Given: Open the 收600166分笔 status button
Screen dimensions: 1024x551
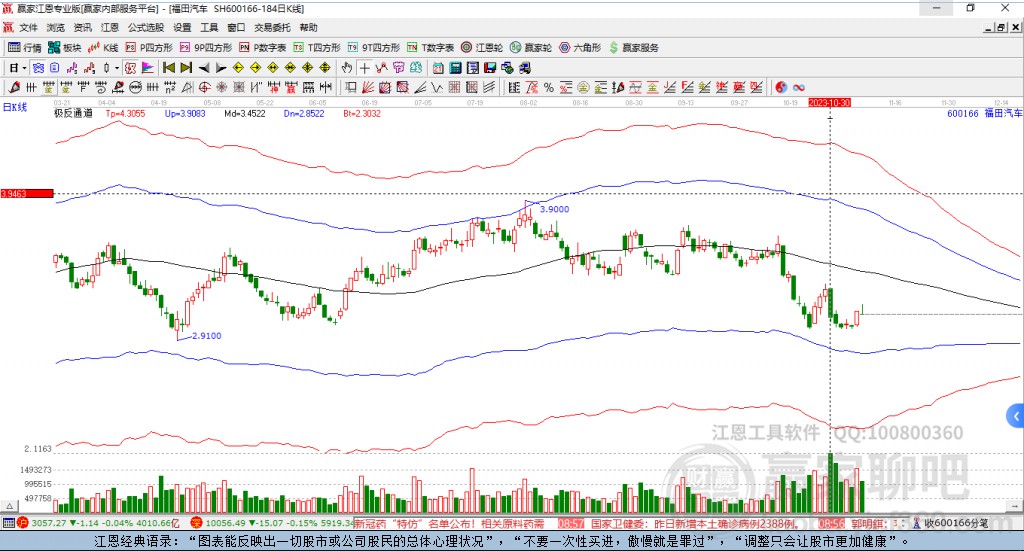Looking at the screenshot, I should pos(950,524).
